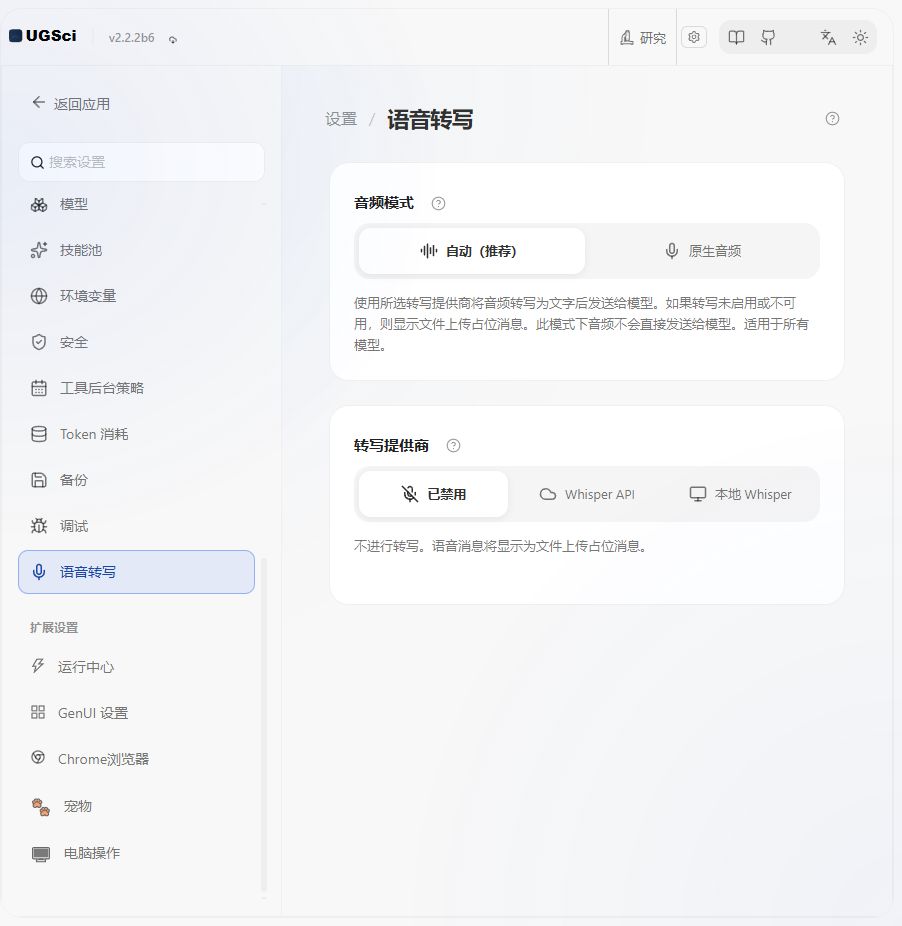
Task: Click the Token 消耗 database icon
Action: point(39,434)
